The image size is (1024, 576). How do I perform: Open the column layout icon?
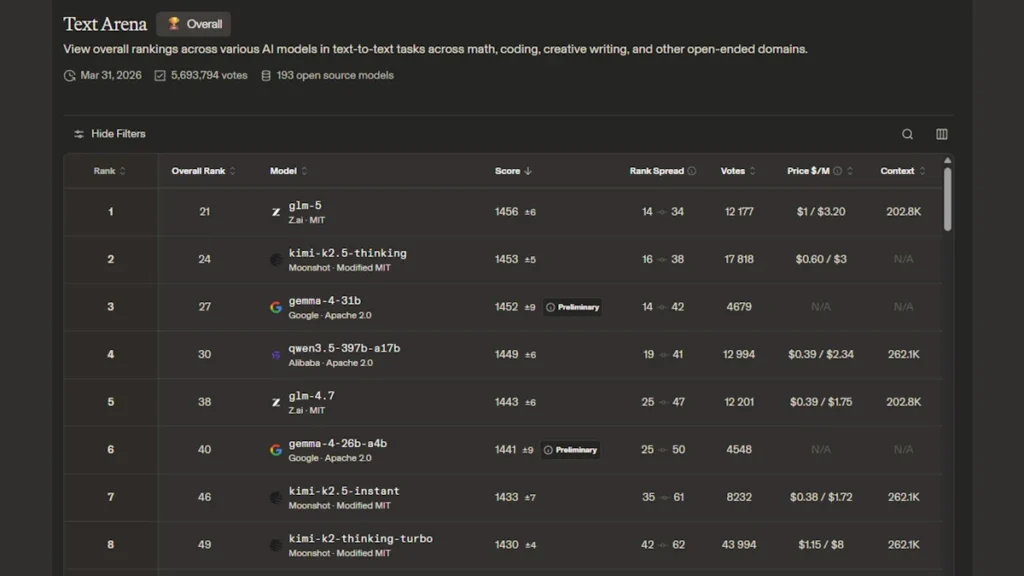pyautogui.click(x=942, y=135)
